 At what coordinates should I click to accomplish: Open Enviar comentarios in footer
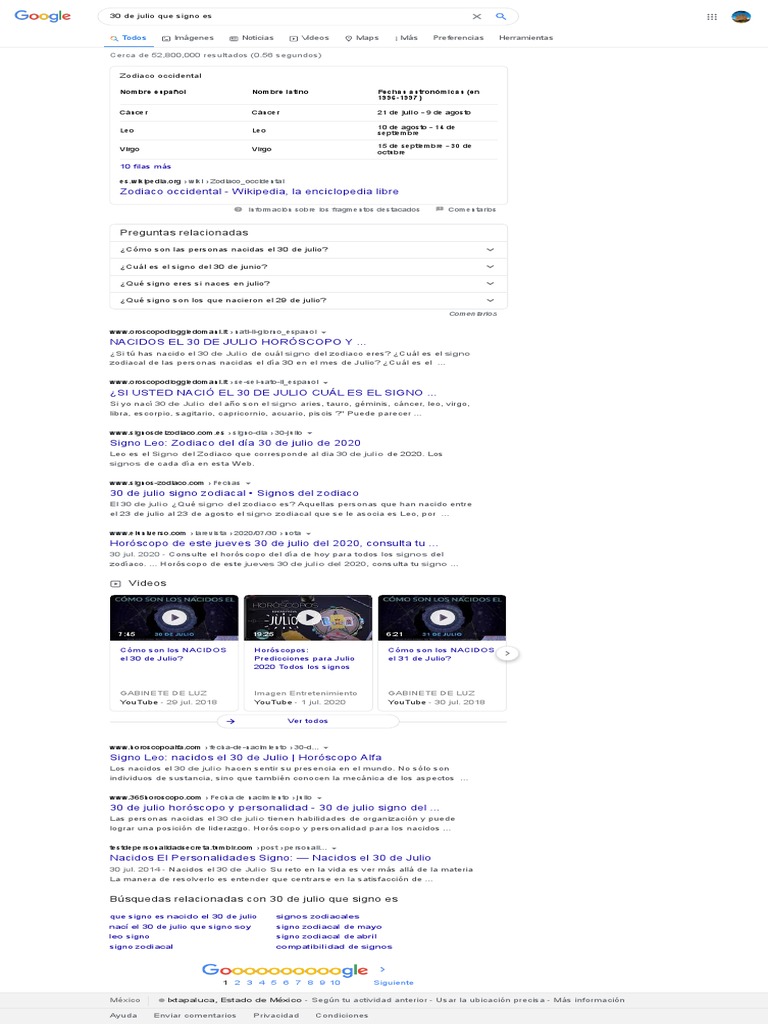point(195,1016)
